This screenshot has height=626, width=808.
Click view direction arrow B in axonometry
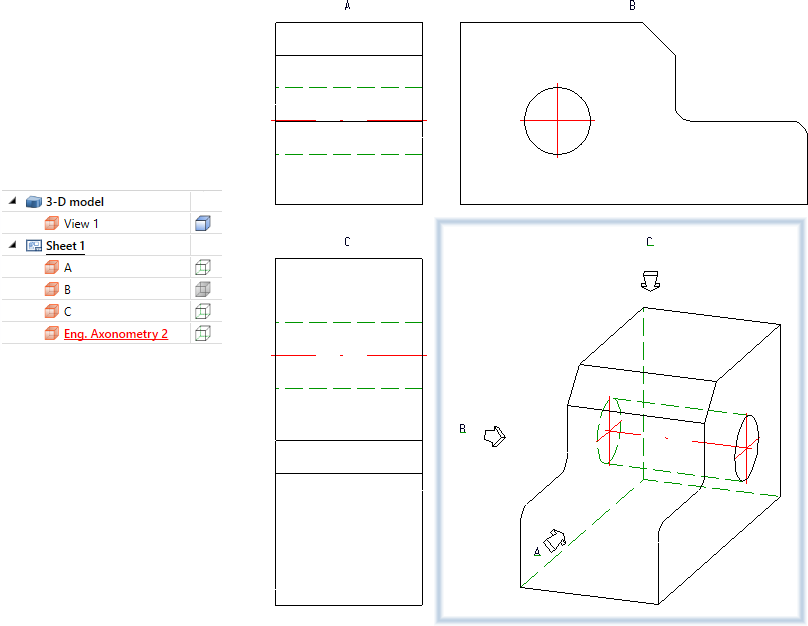(x=495, y=436)
